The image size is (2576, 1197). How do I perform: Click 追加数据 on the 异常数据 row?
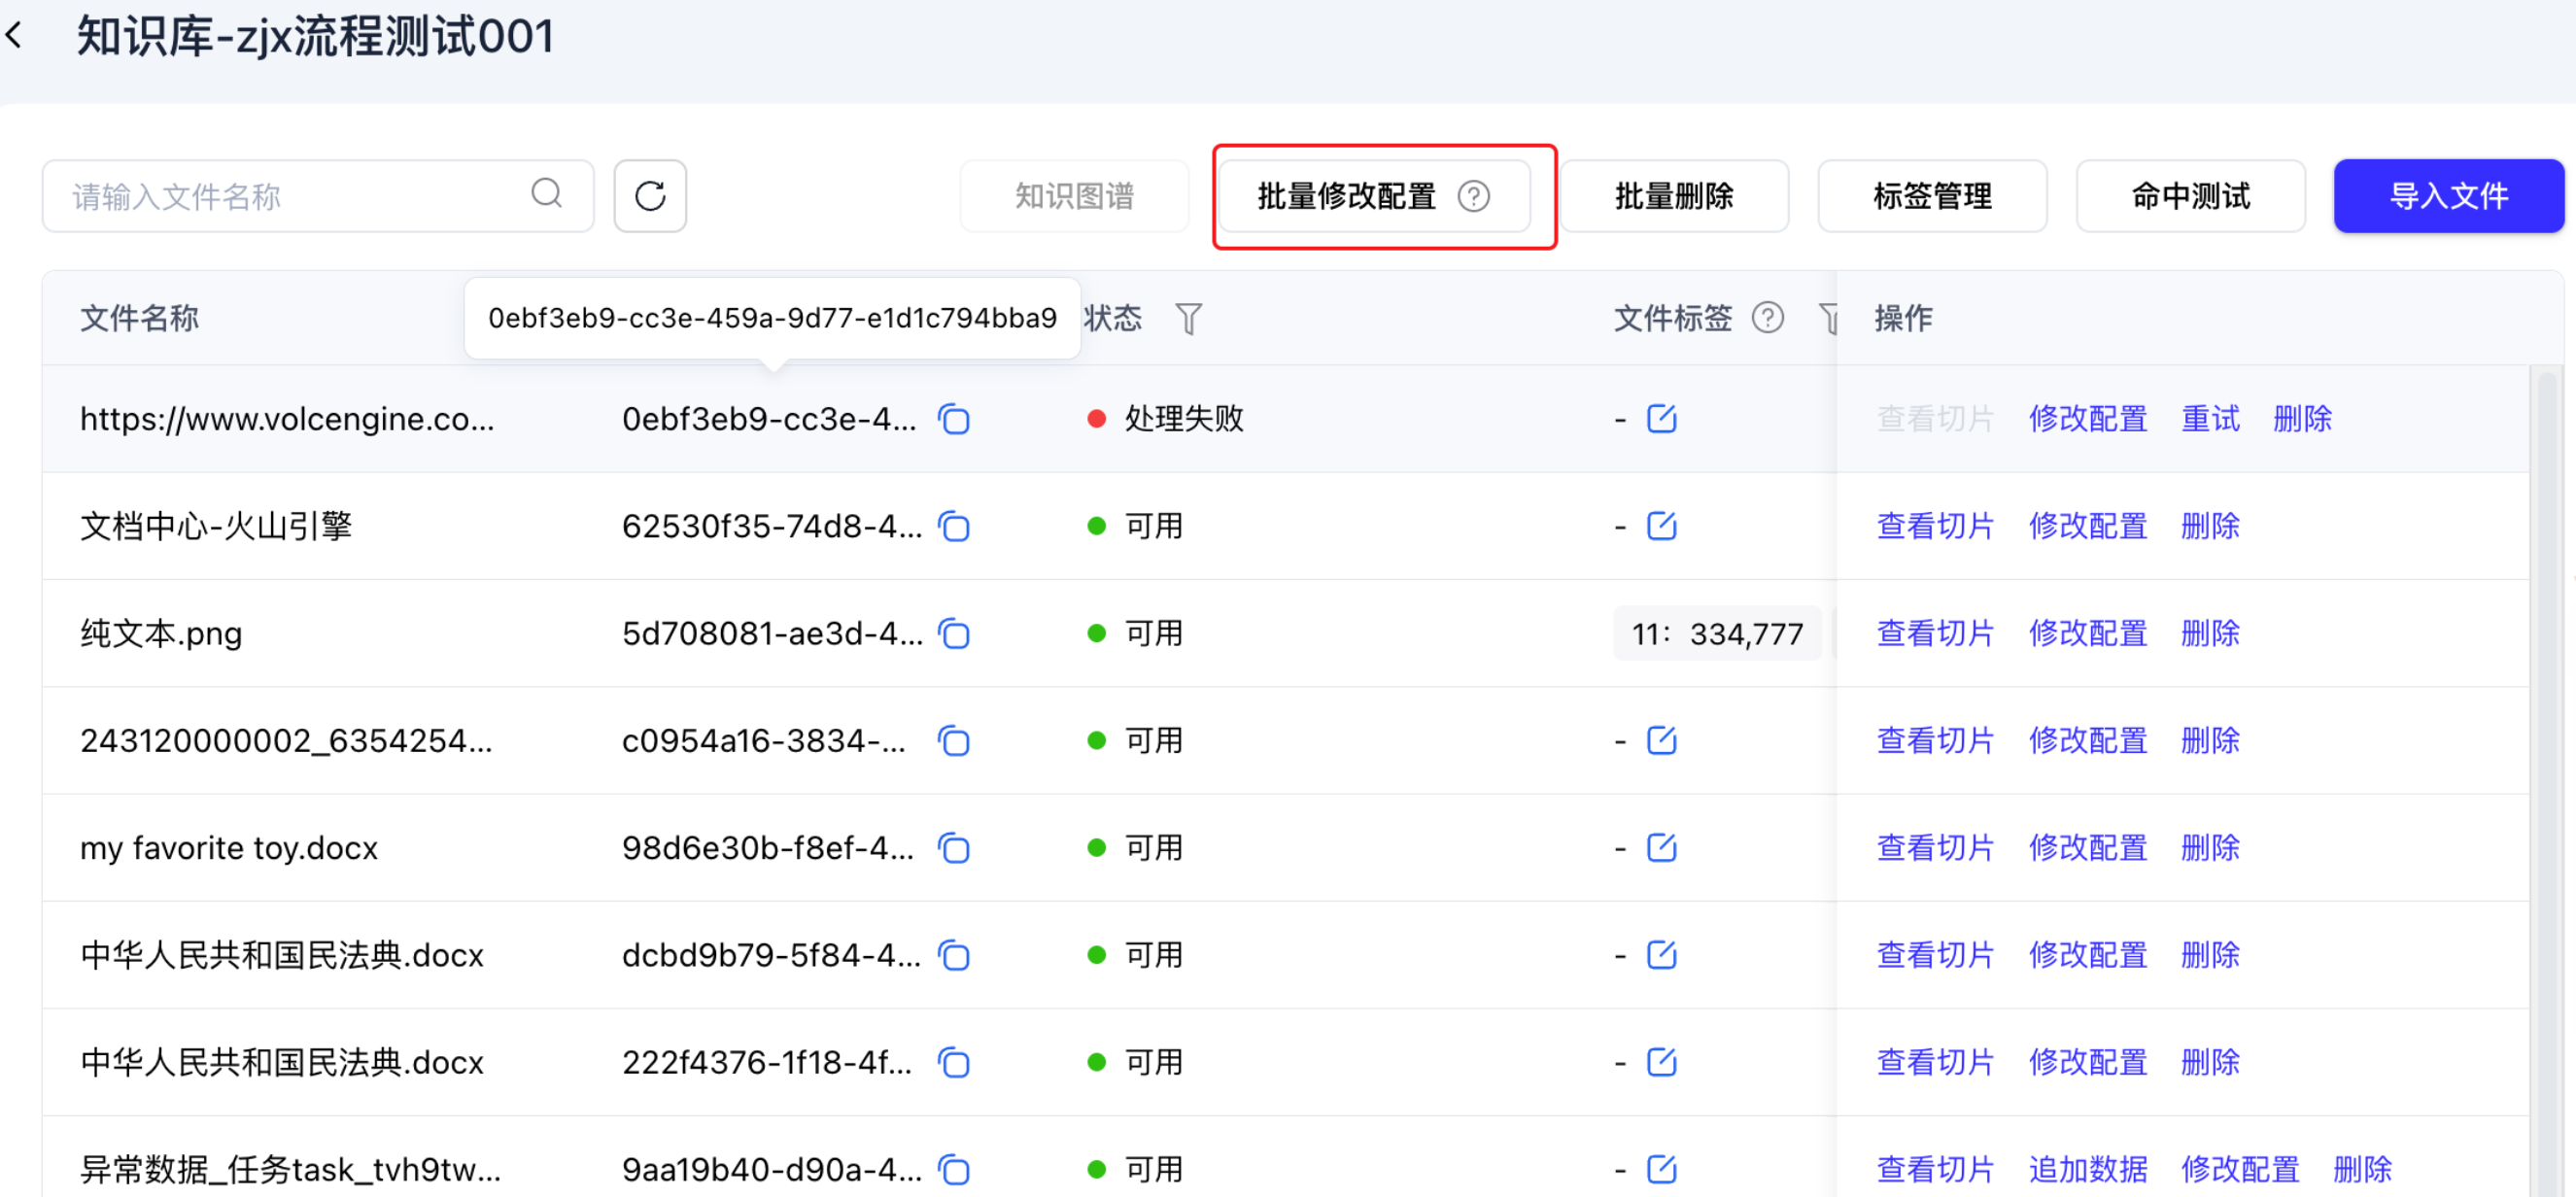2088,1169
